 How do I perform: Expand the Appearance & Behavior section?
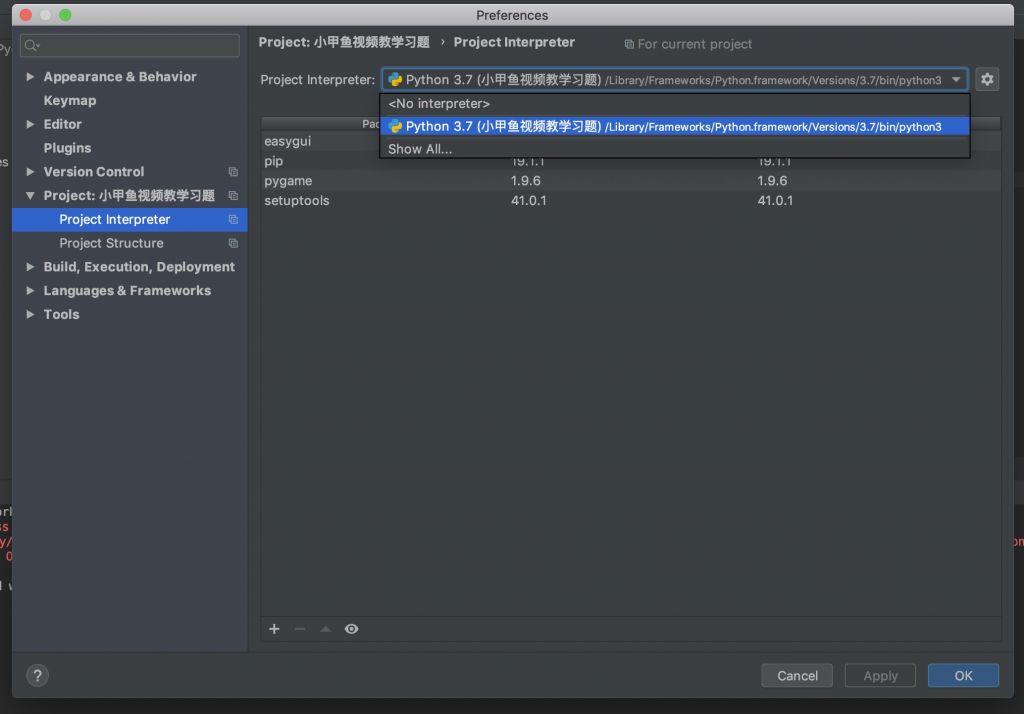pyautogui.click(x=31, y=77)
